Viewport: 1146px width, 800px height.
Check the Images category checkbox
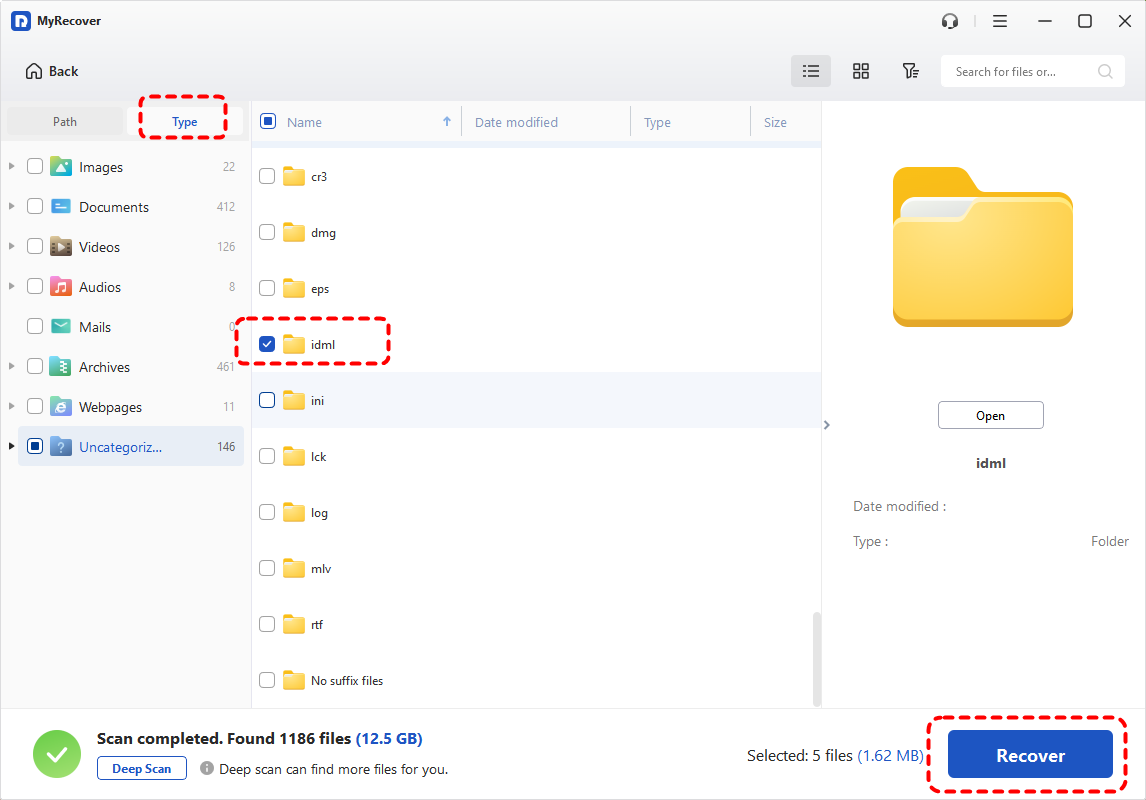(x=35, y=167)
